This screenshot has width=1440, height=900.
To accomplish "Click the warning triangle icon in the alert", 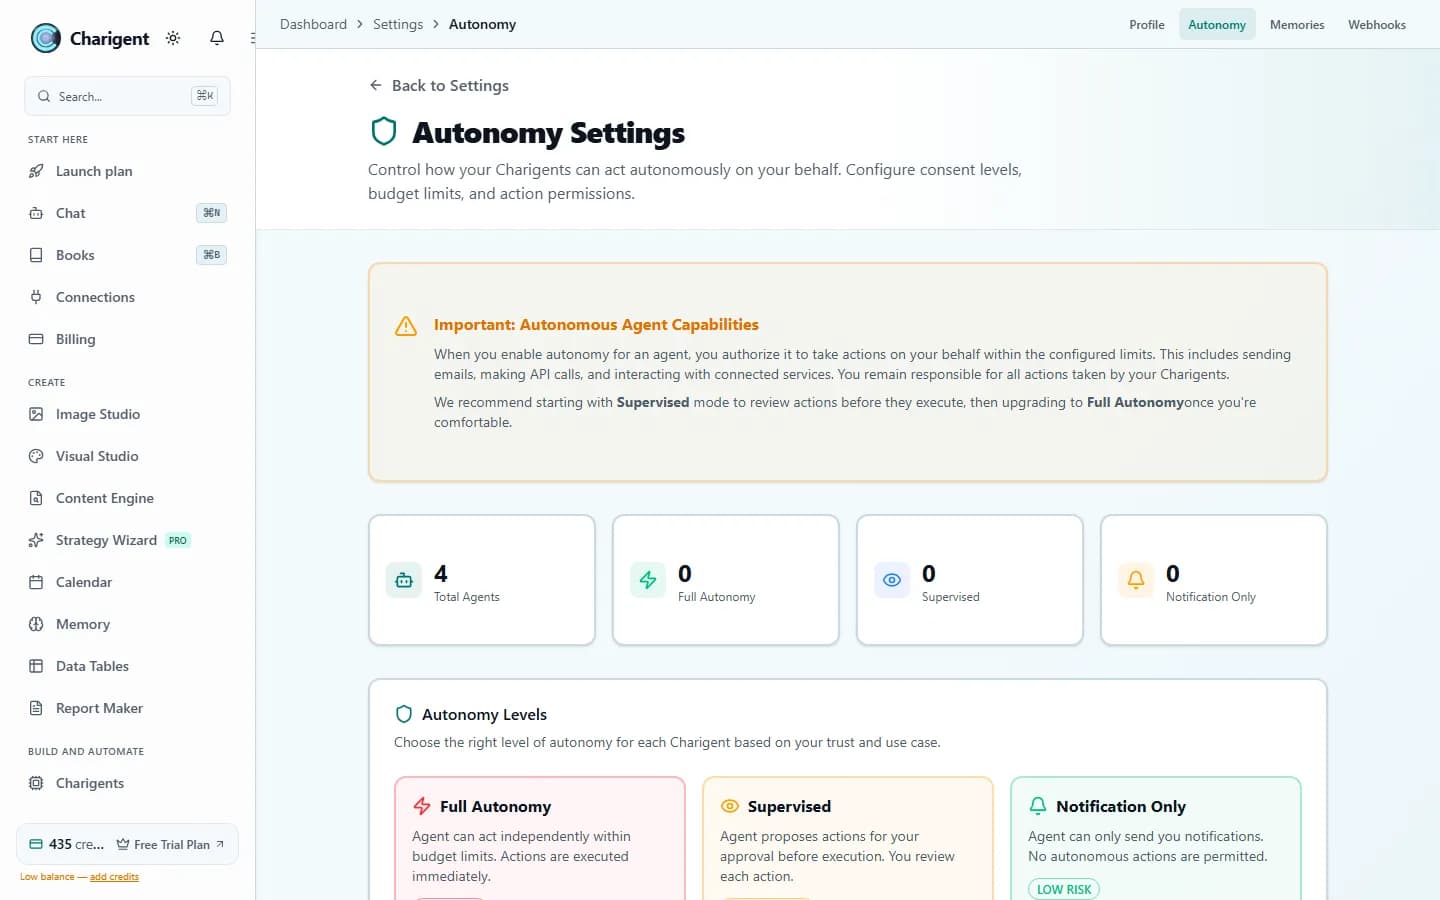I will click(406, 326).
